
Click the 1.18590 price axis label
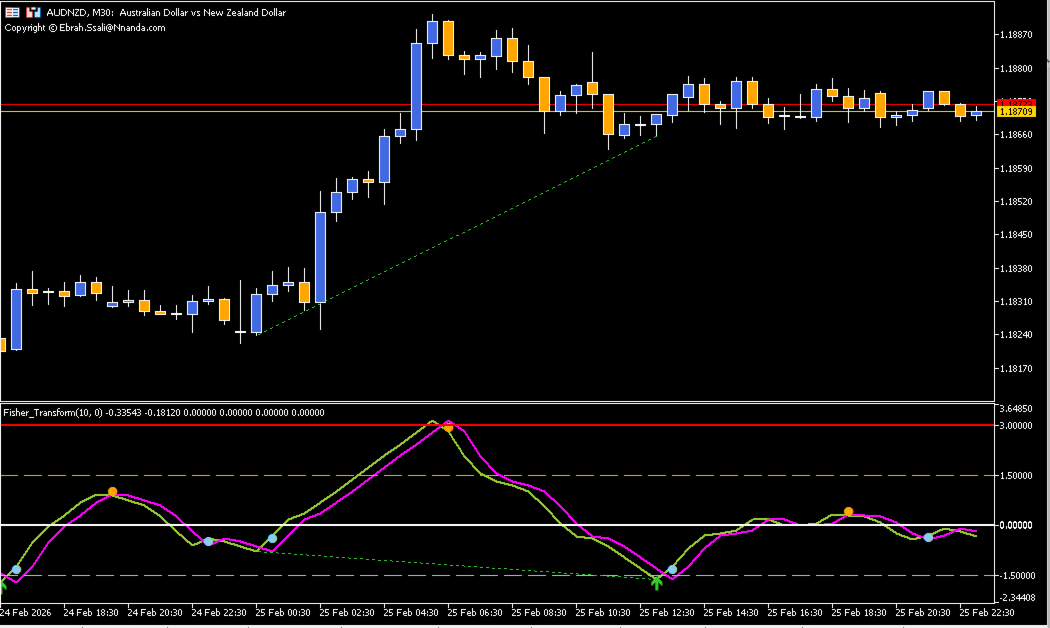click(1015, 168)
